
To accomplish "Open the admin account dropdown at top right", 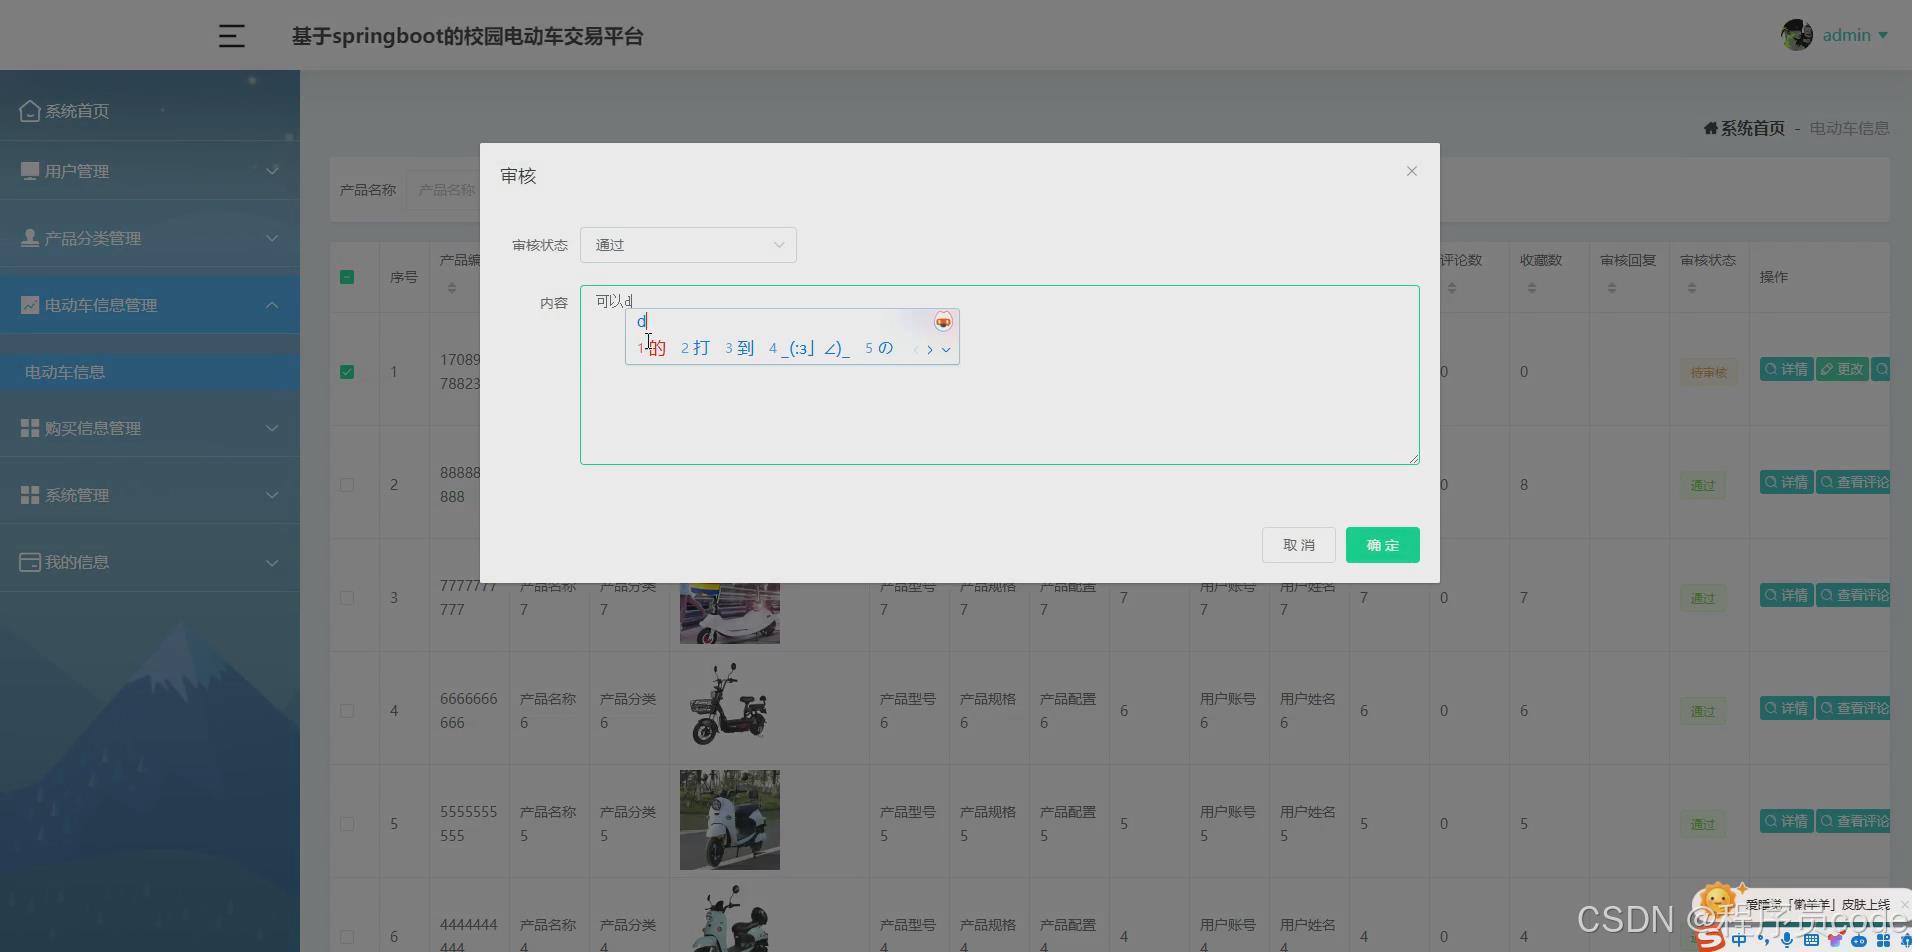I will click(1846, 34).
